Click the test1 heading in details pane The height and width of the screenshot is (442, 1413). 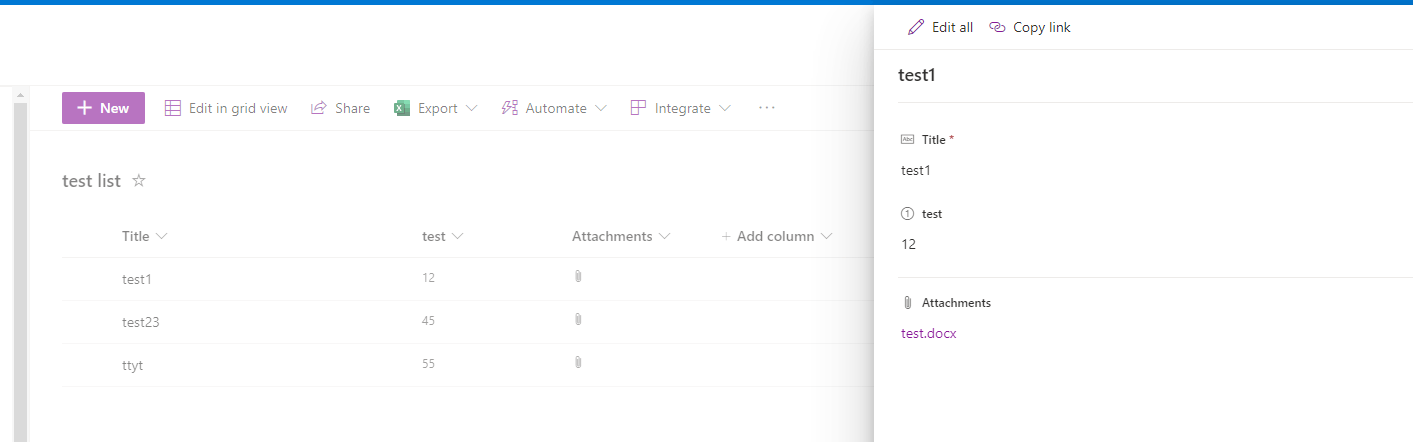[917, 76]
